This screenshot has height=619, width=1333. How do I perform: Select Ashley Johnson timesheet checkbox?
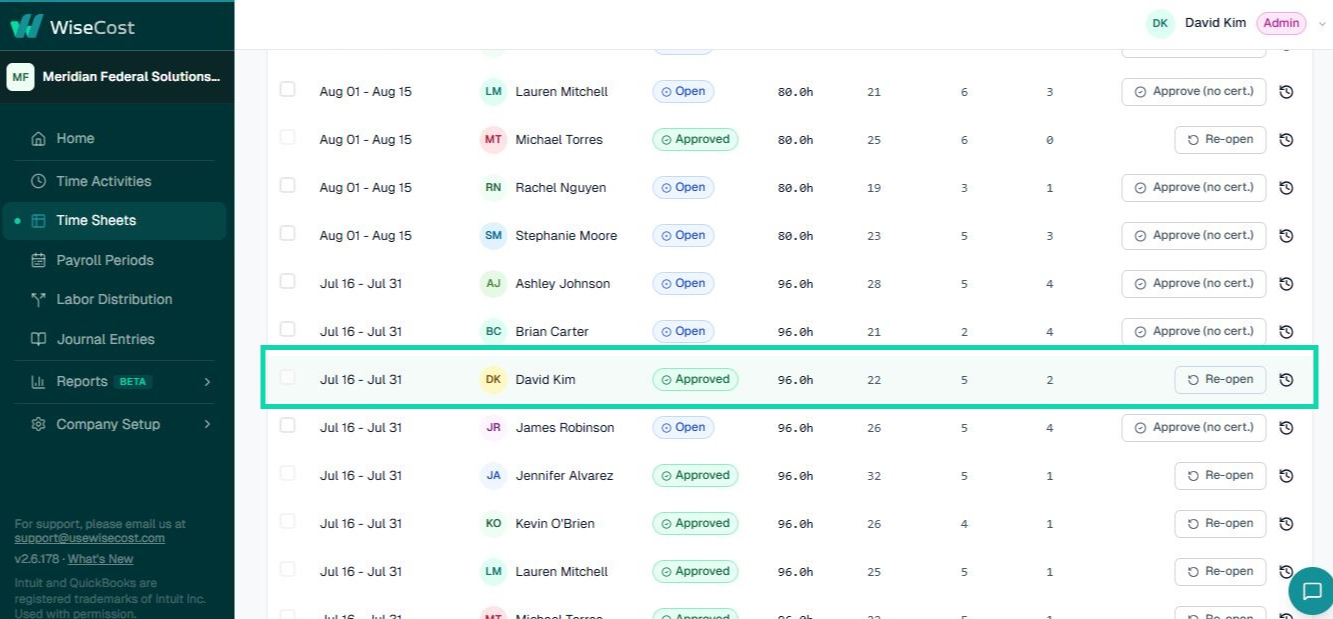tap(288, 281)
